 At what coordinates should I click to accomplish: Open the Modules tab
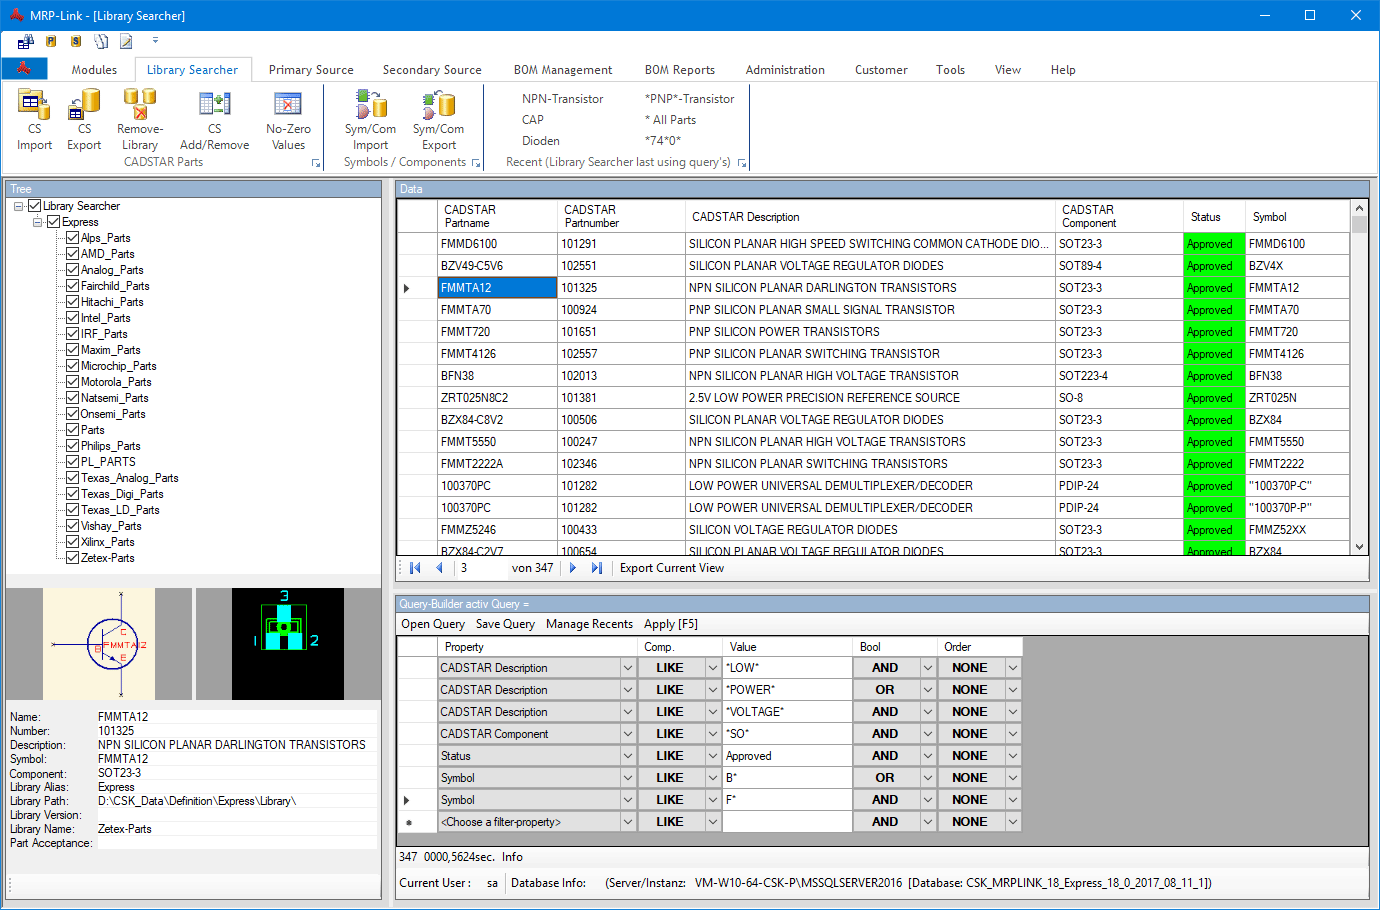coord(94,70)
